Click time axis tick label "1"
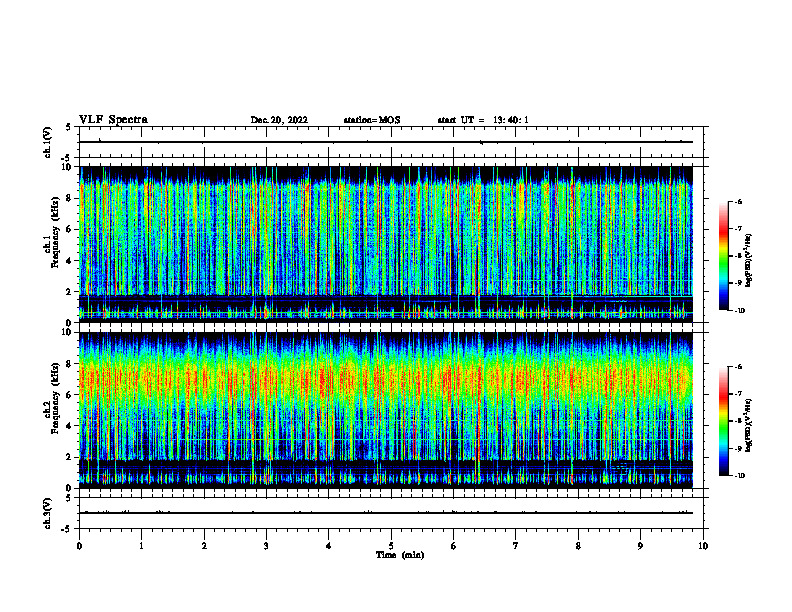792x612 pixels. 142,546
